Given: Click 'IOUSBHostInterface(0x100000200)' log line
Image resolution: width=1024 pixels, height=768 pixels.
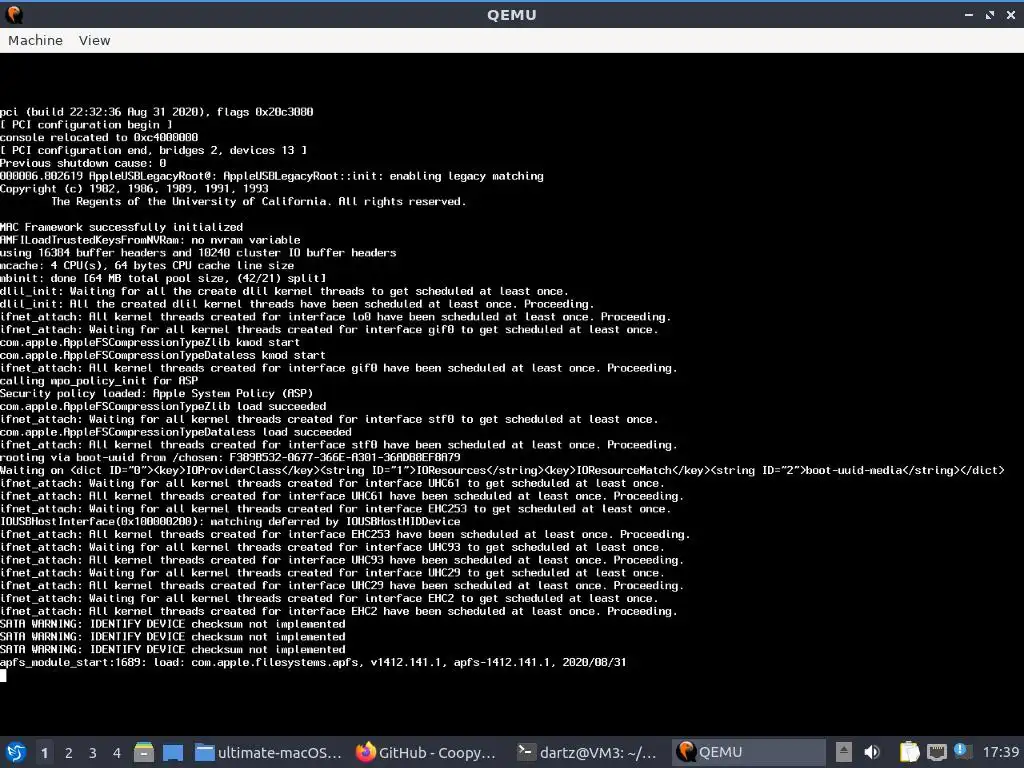Looking at the screenshot, I should (230, 522).
